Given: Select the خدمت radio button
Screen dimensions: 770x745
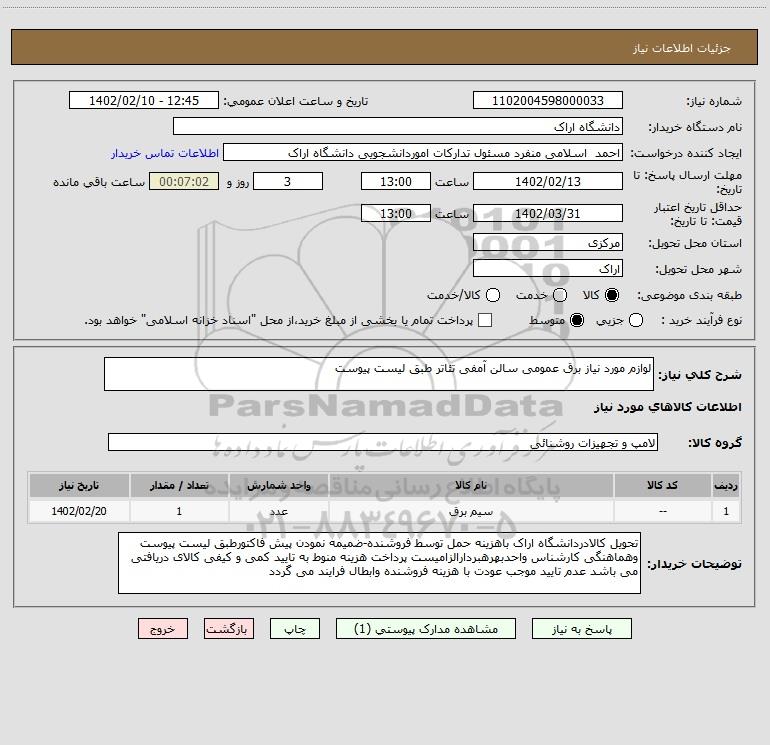Looking at the screenshot, I should (x=560, y=295).
